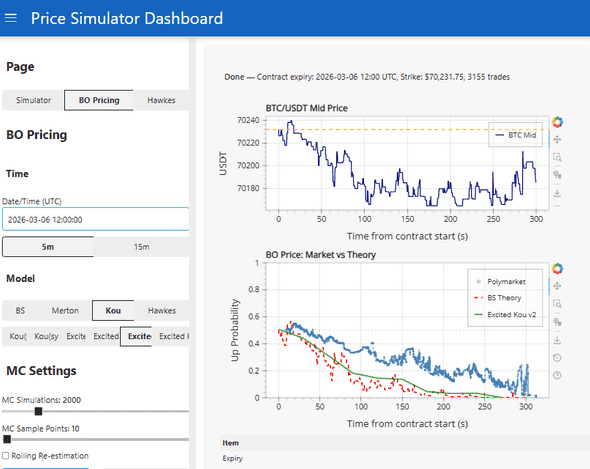
Task: Click the 'MC Sample Points: 10' label
Action: tap(41, 428)
